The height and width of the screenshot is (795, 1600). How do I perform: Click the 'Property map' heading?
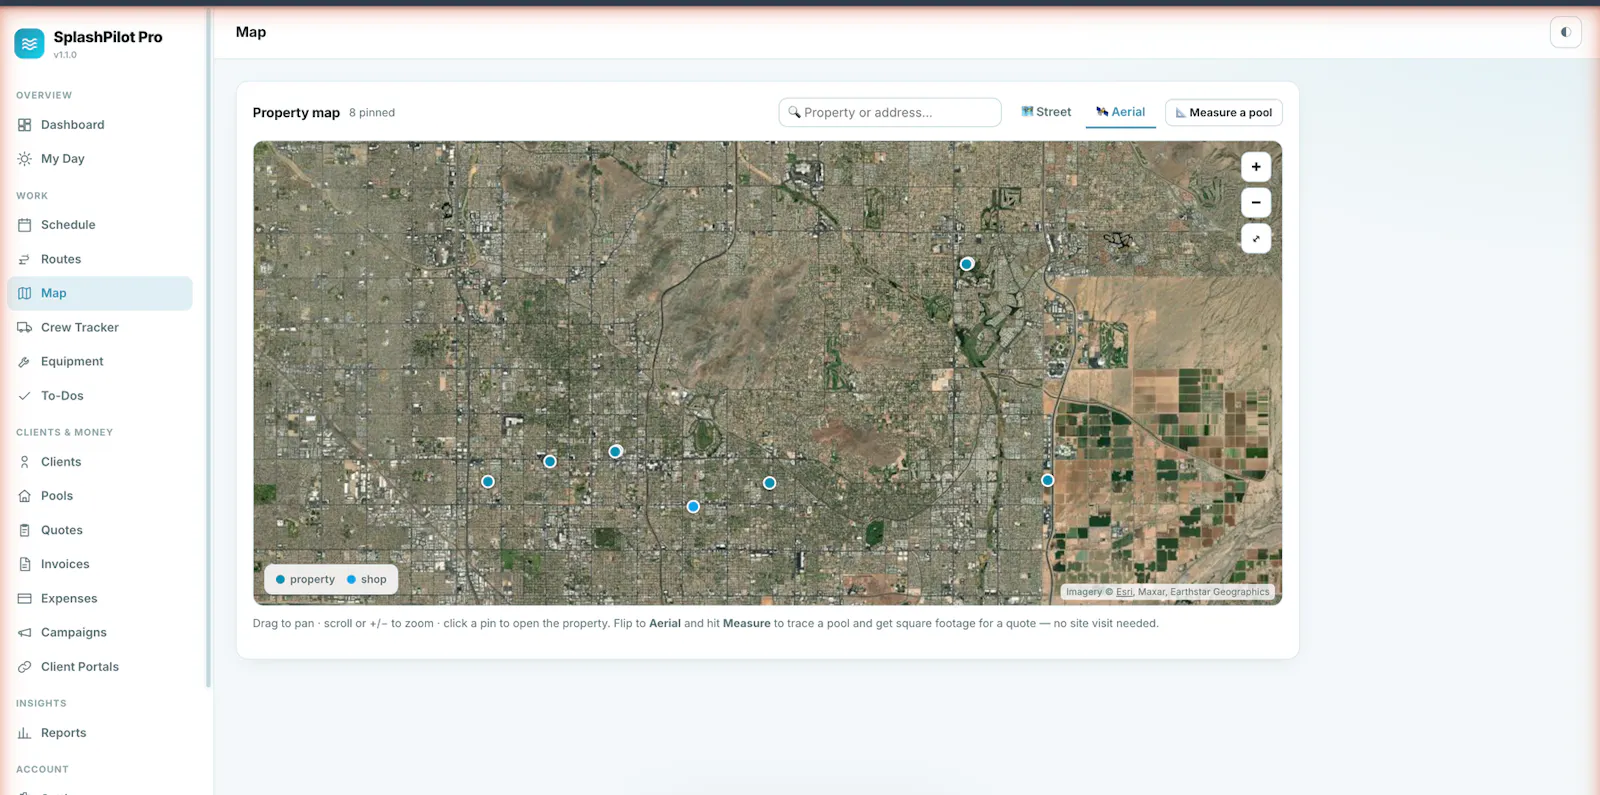click(296, 113)
